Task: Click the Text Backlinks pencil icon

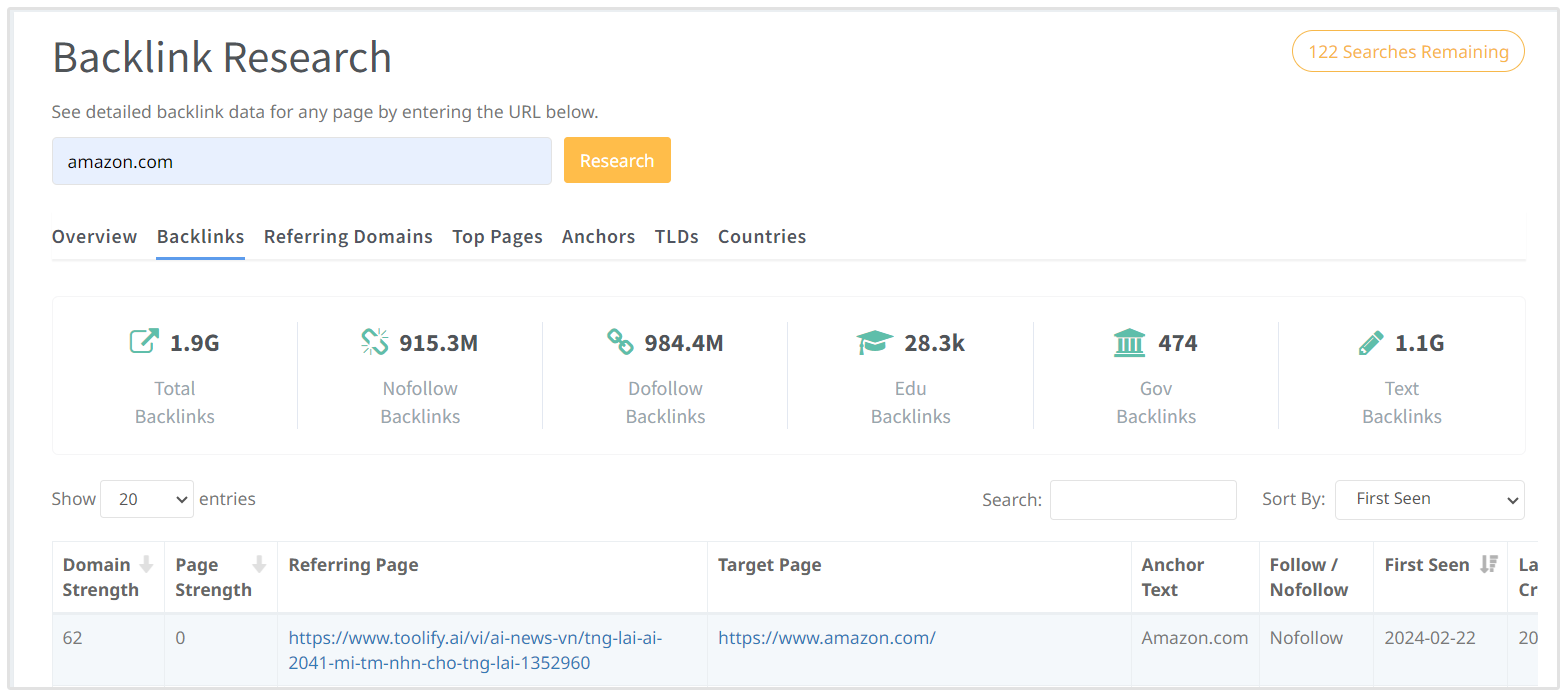Action: point(1370,343)
